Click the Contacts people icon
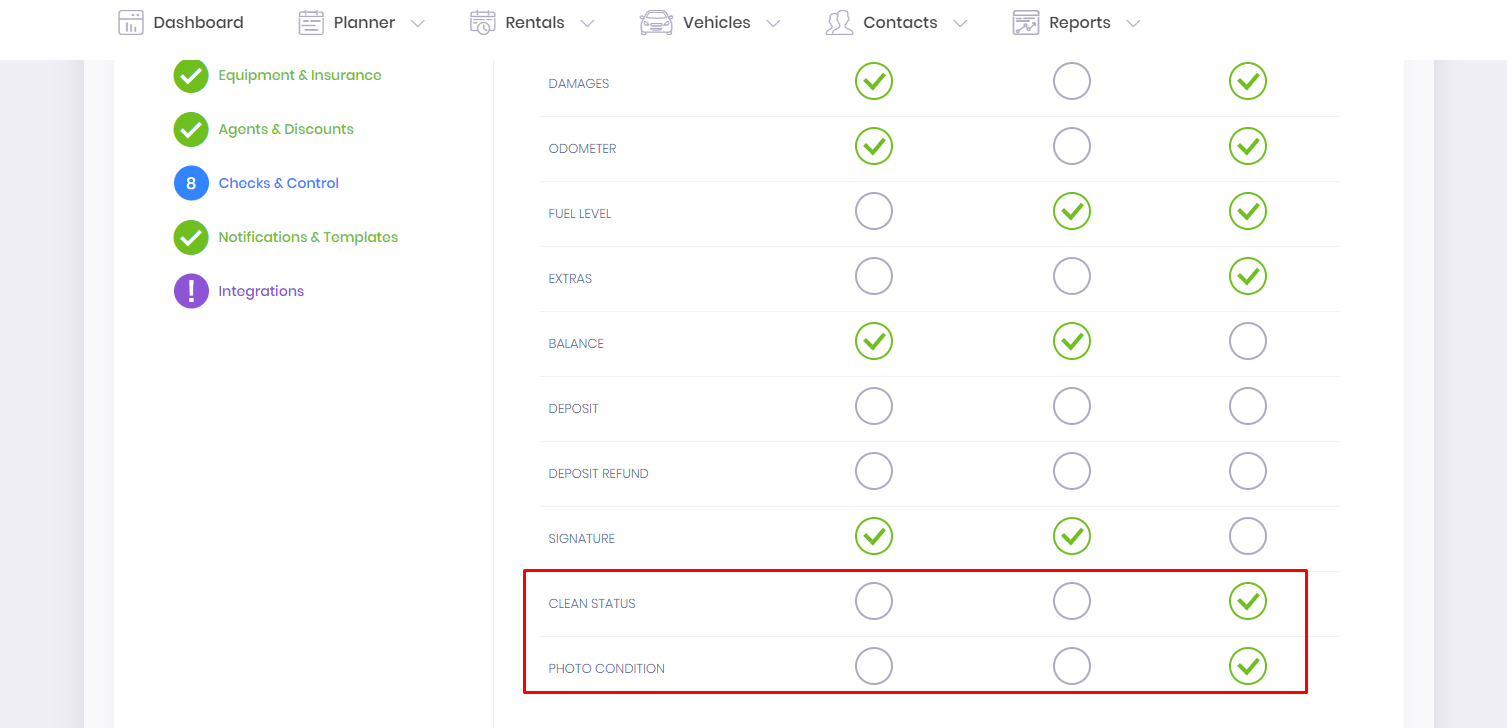Viewport: 1507px width, 728px height. 839,22
